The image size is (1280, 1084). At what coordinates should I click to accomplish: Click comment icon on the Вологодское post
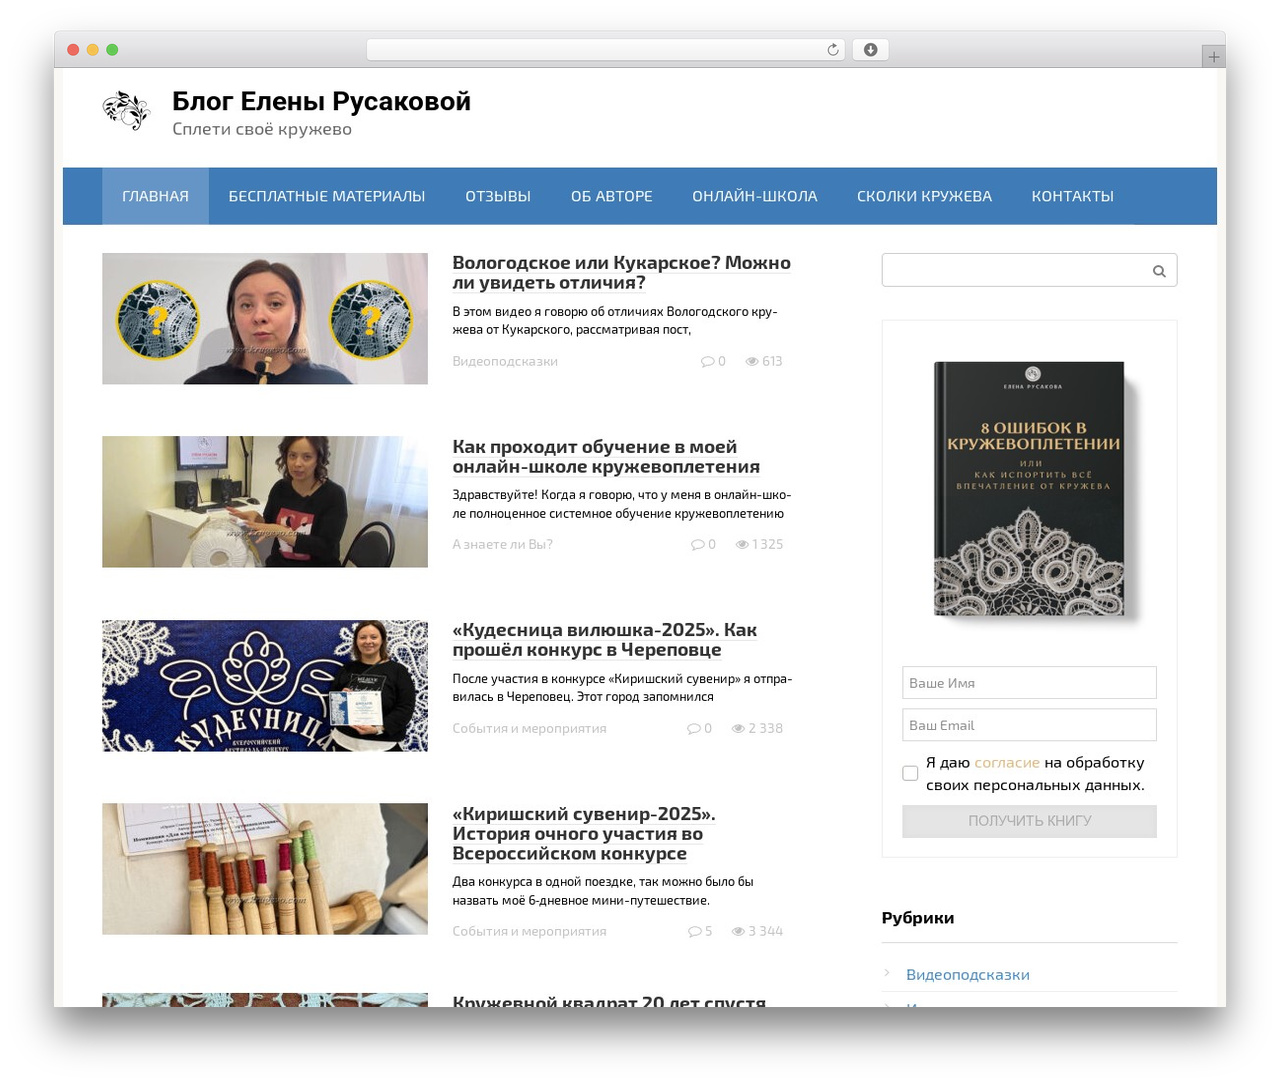pyautogui.click(x=707, y=361)
